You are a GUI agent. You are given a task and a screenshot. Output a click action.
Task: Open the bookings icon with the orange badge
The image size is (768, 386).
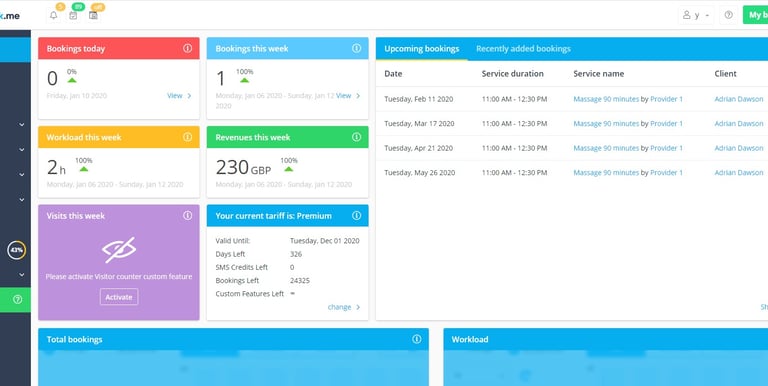[93, 15]
